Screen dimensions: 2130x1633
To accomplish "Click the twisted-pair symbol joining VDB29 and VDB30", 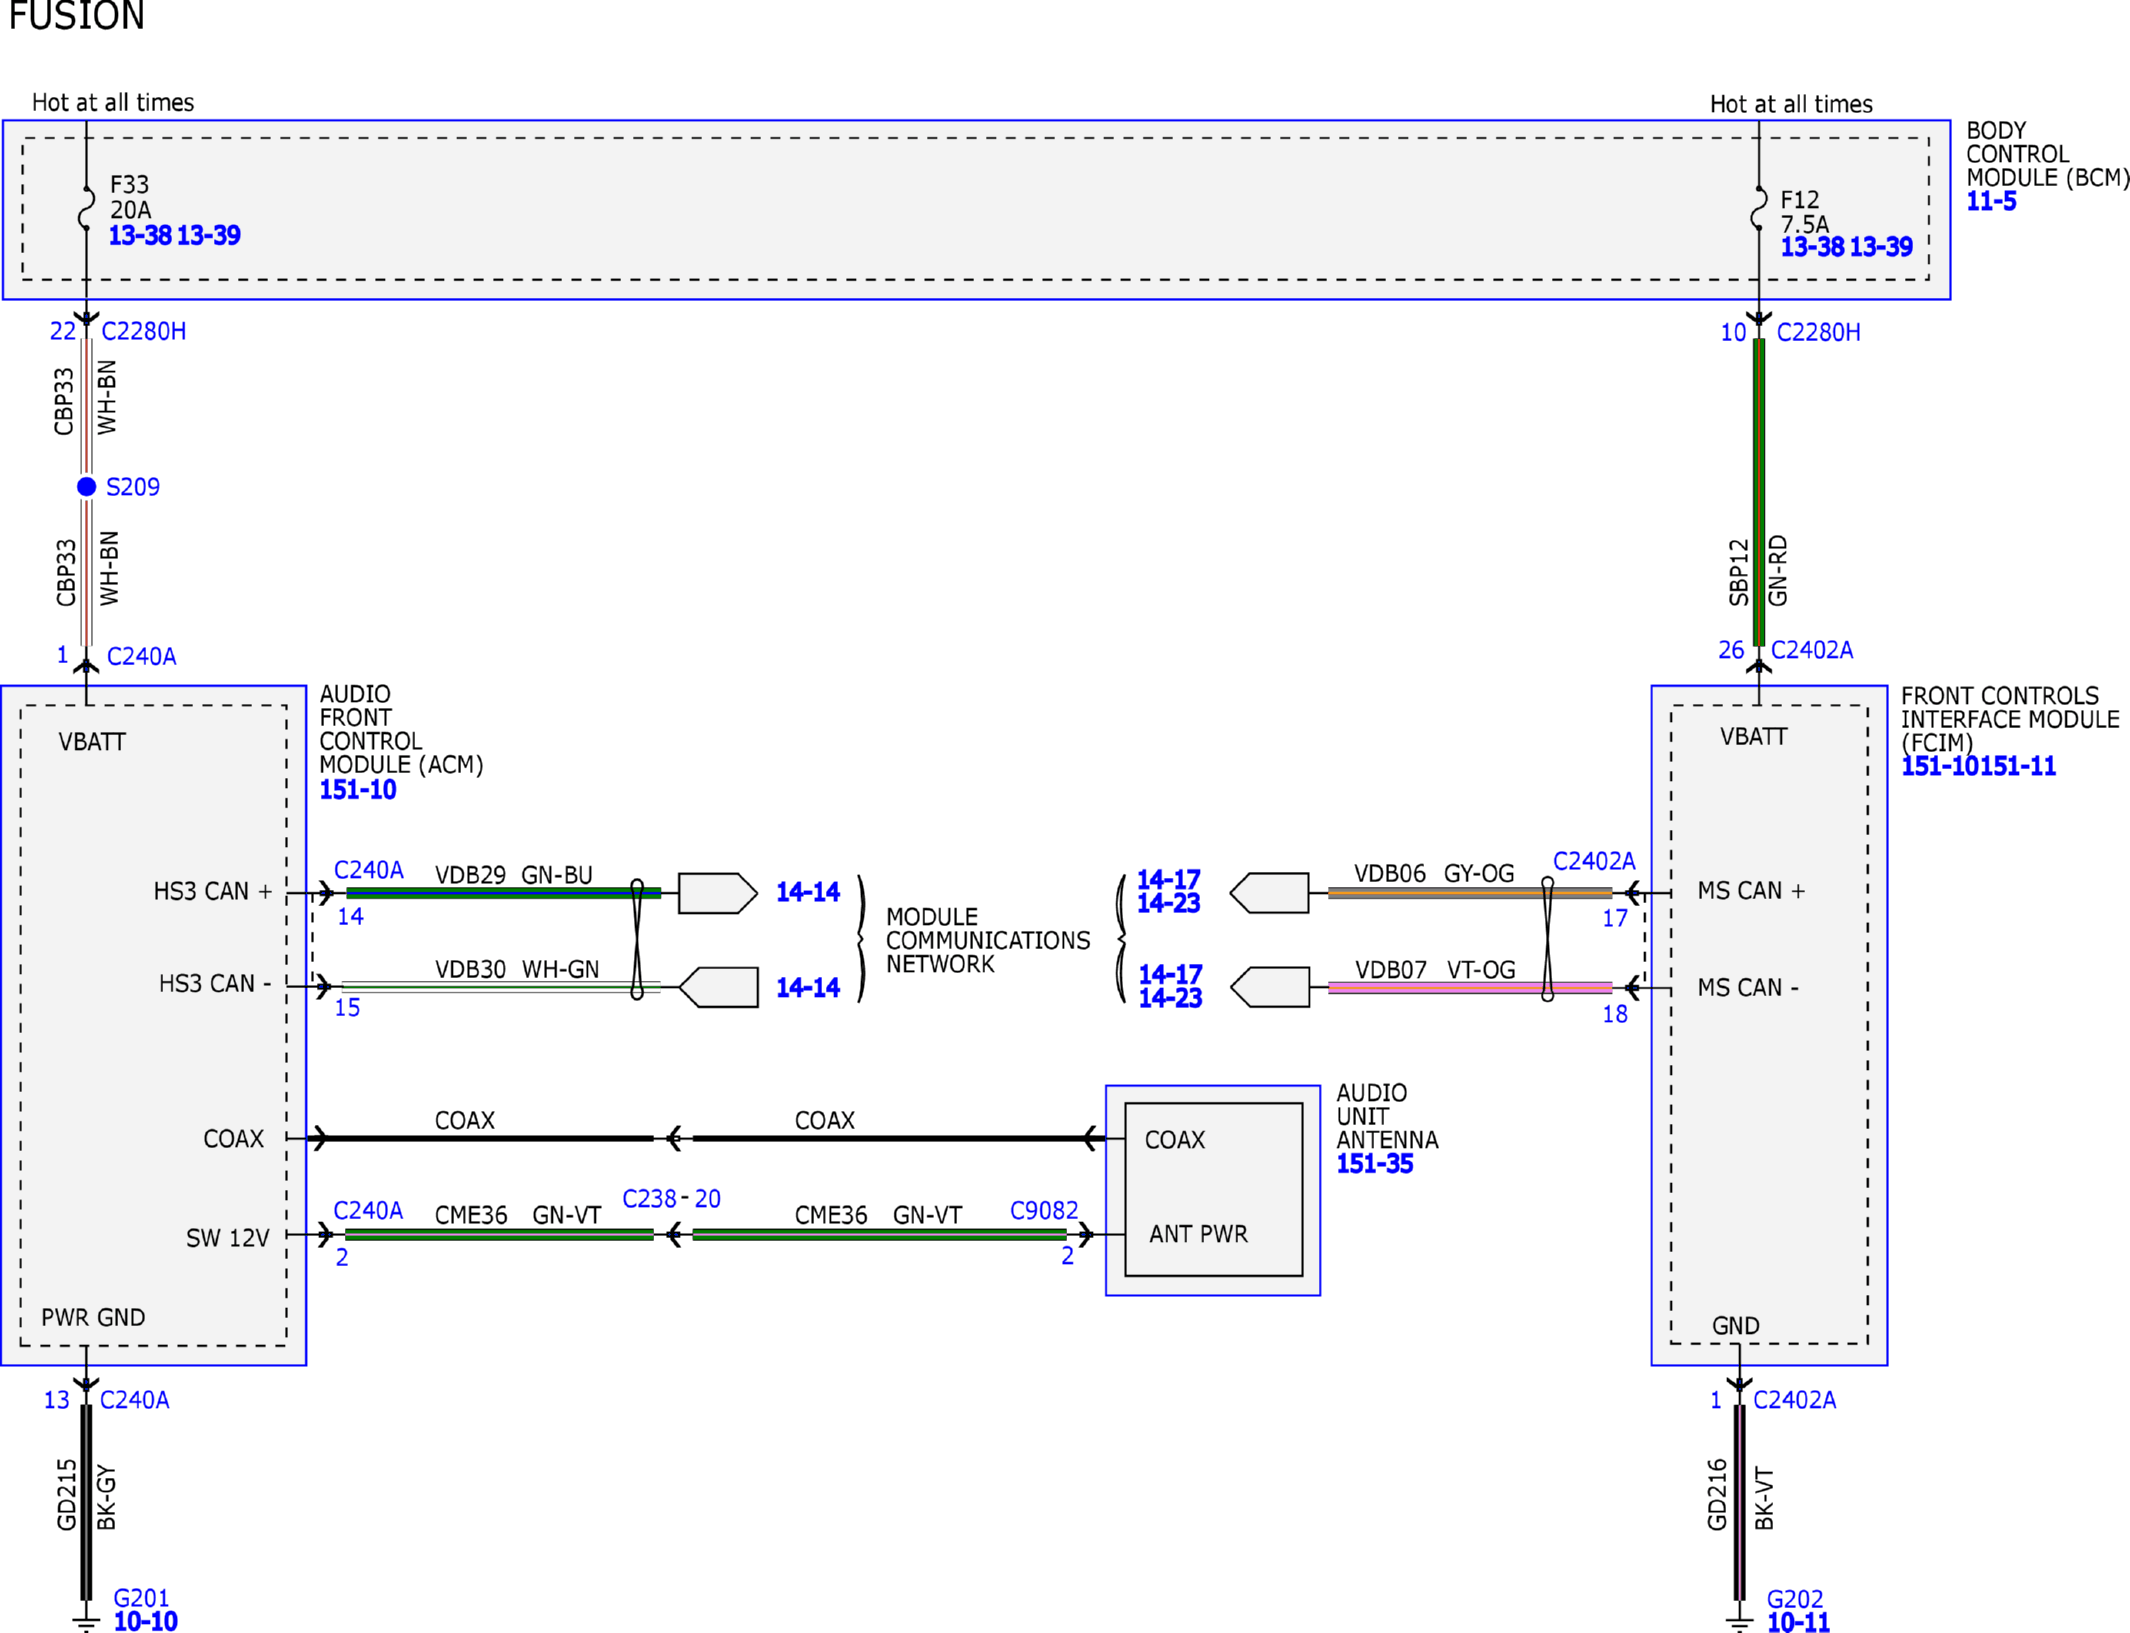I will point(637,939).
